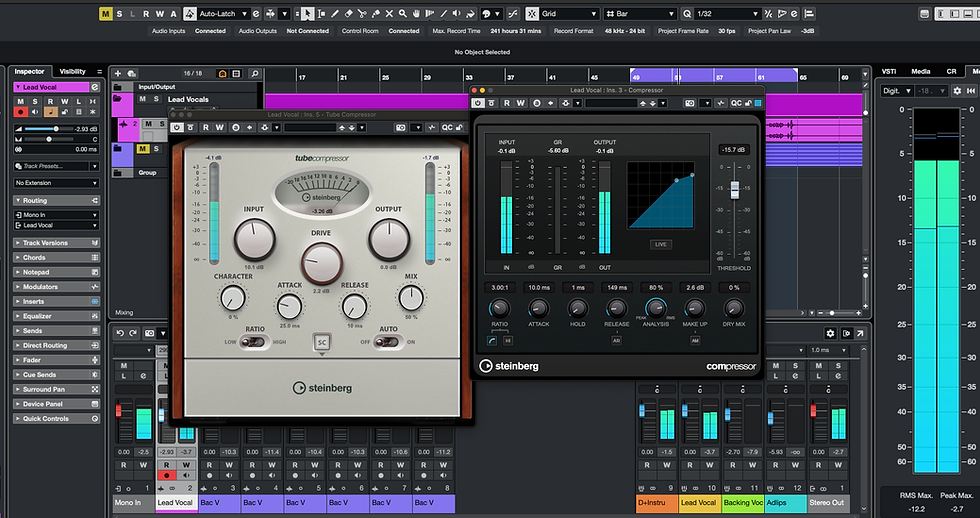Select the Erase tool in toolbar

point(349,14)
